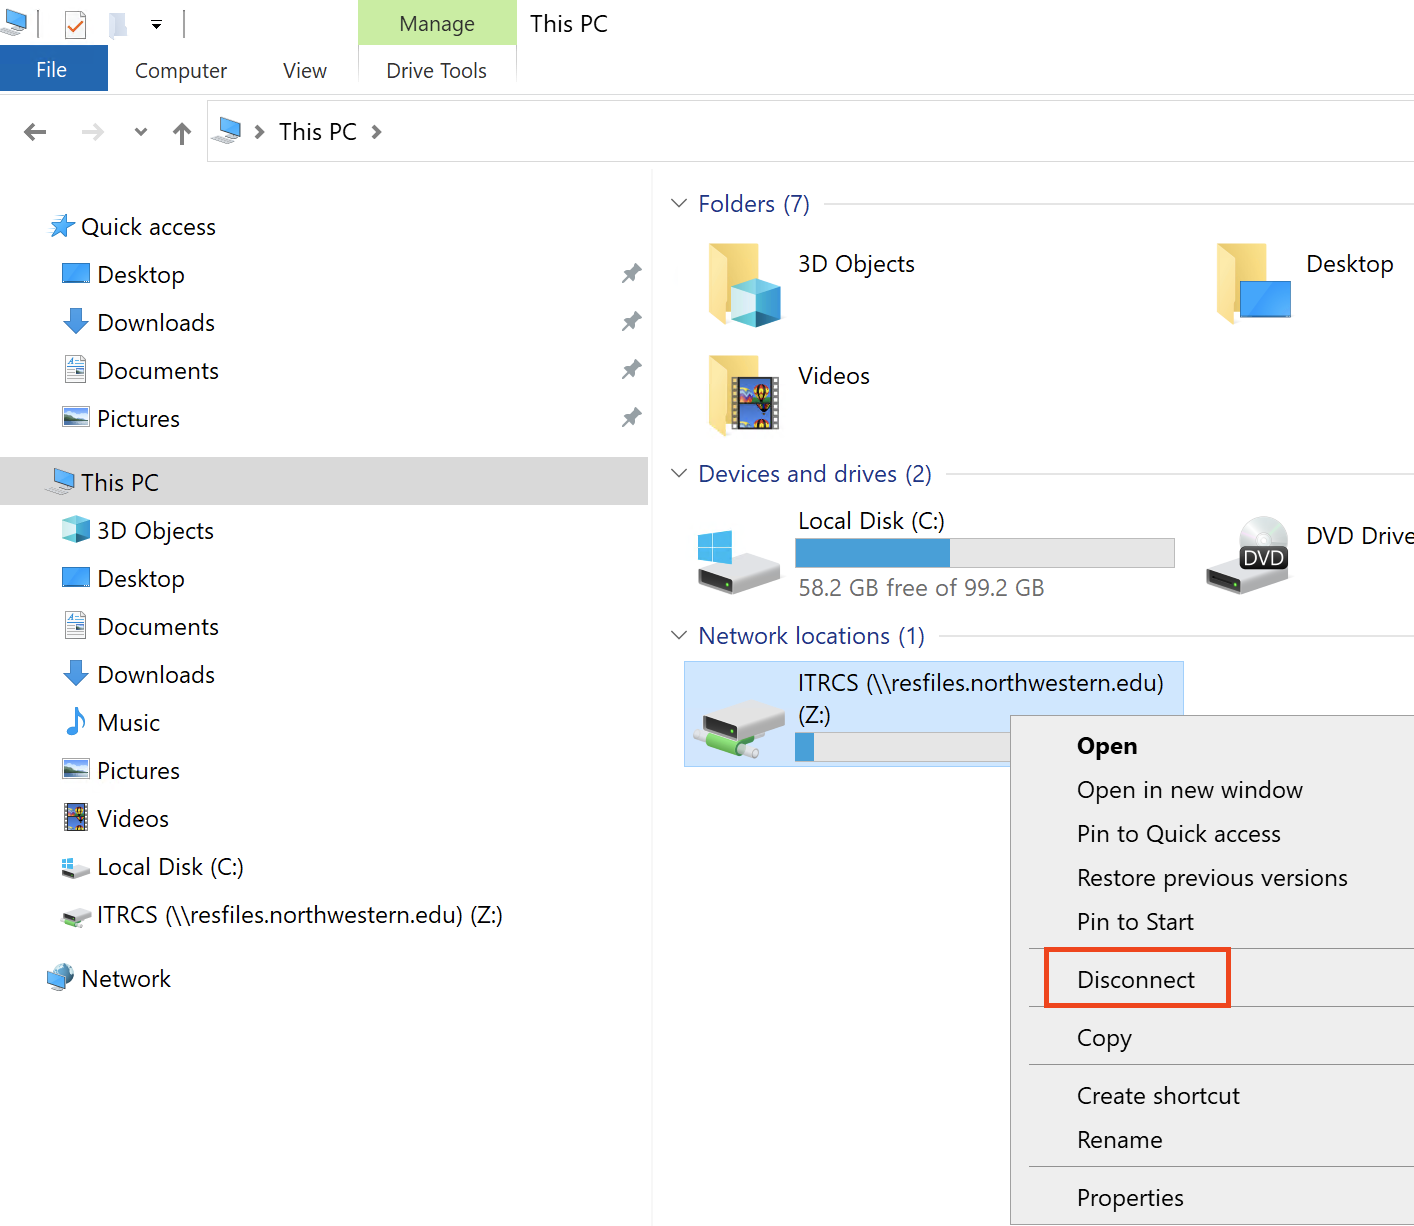Click the Local Disk (C:) usage bar

984,553
